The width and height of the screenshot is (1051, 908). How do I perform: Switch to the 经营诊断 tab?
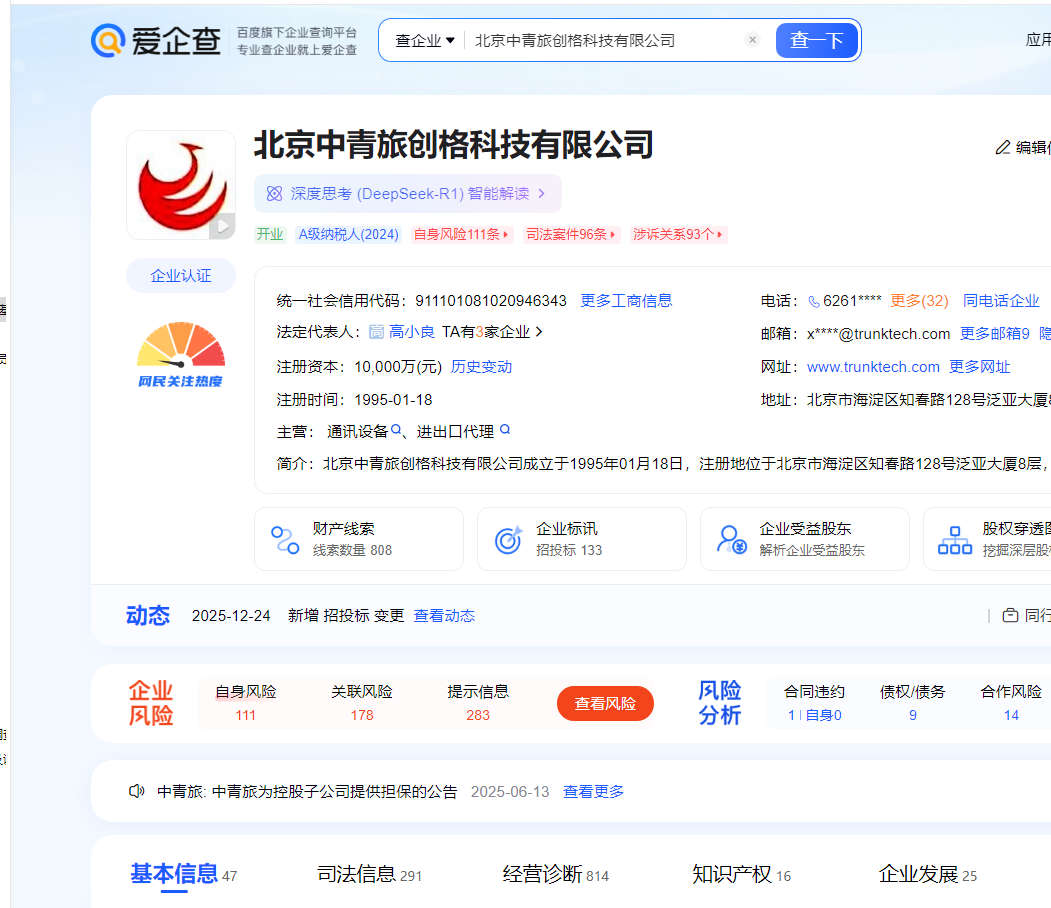(x=556, y=874)
